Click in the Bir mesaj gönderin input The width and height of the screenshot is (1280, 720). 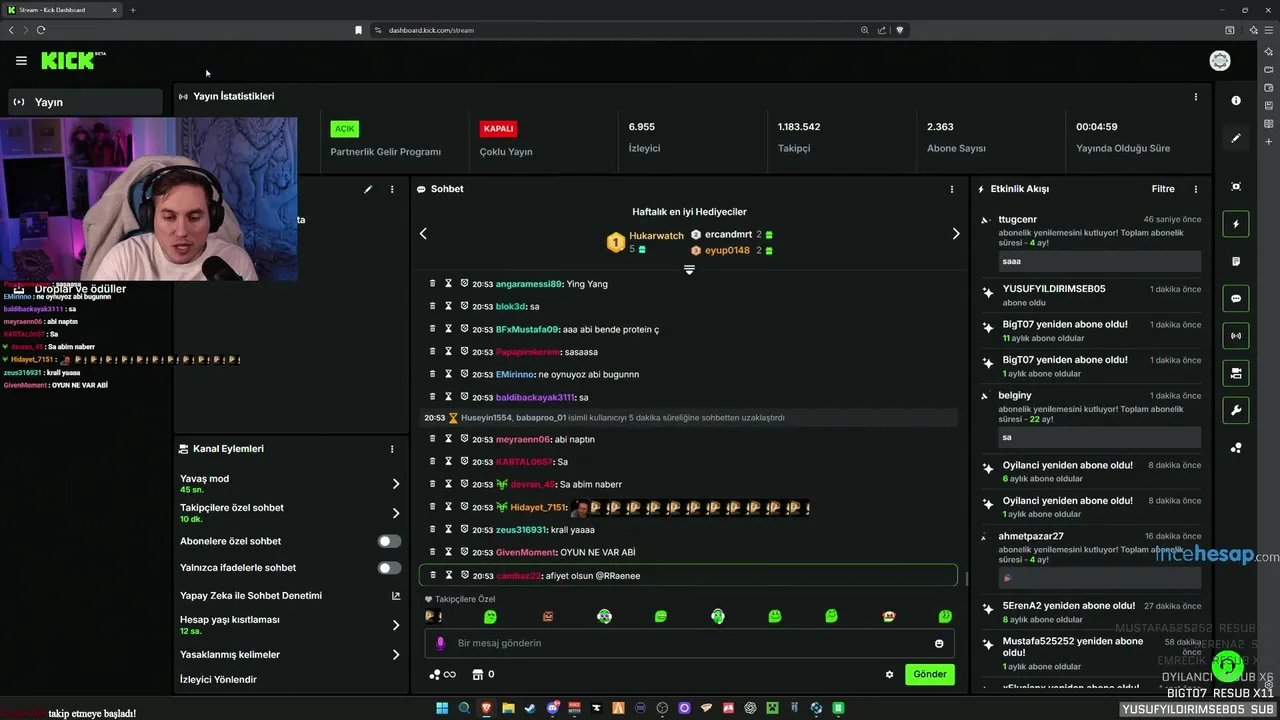coord(690,643)
